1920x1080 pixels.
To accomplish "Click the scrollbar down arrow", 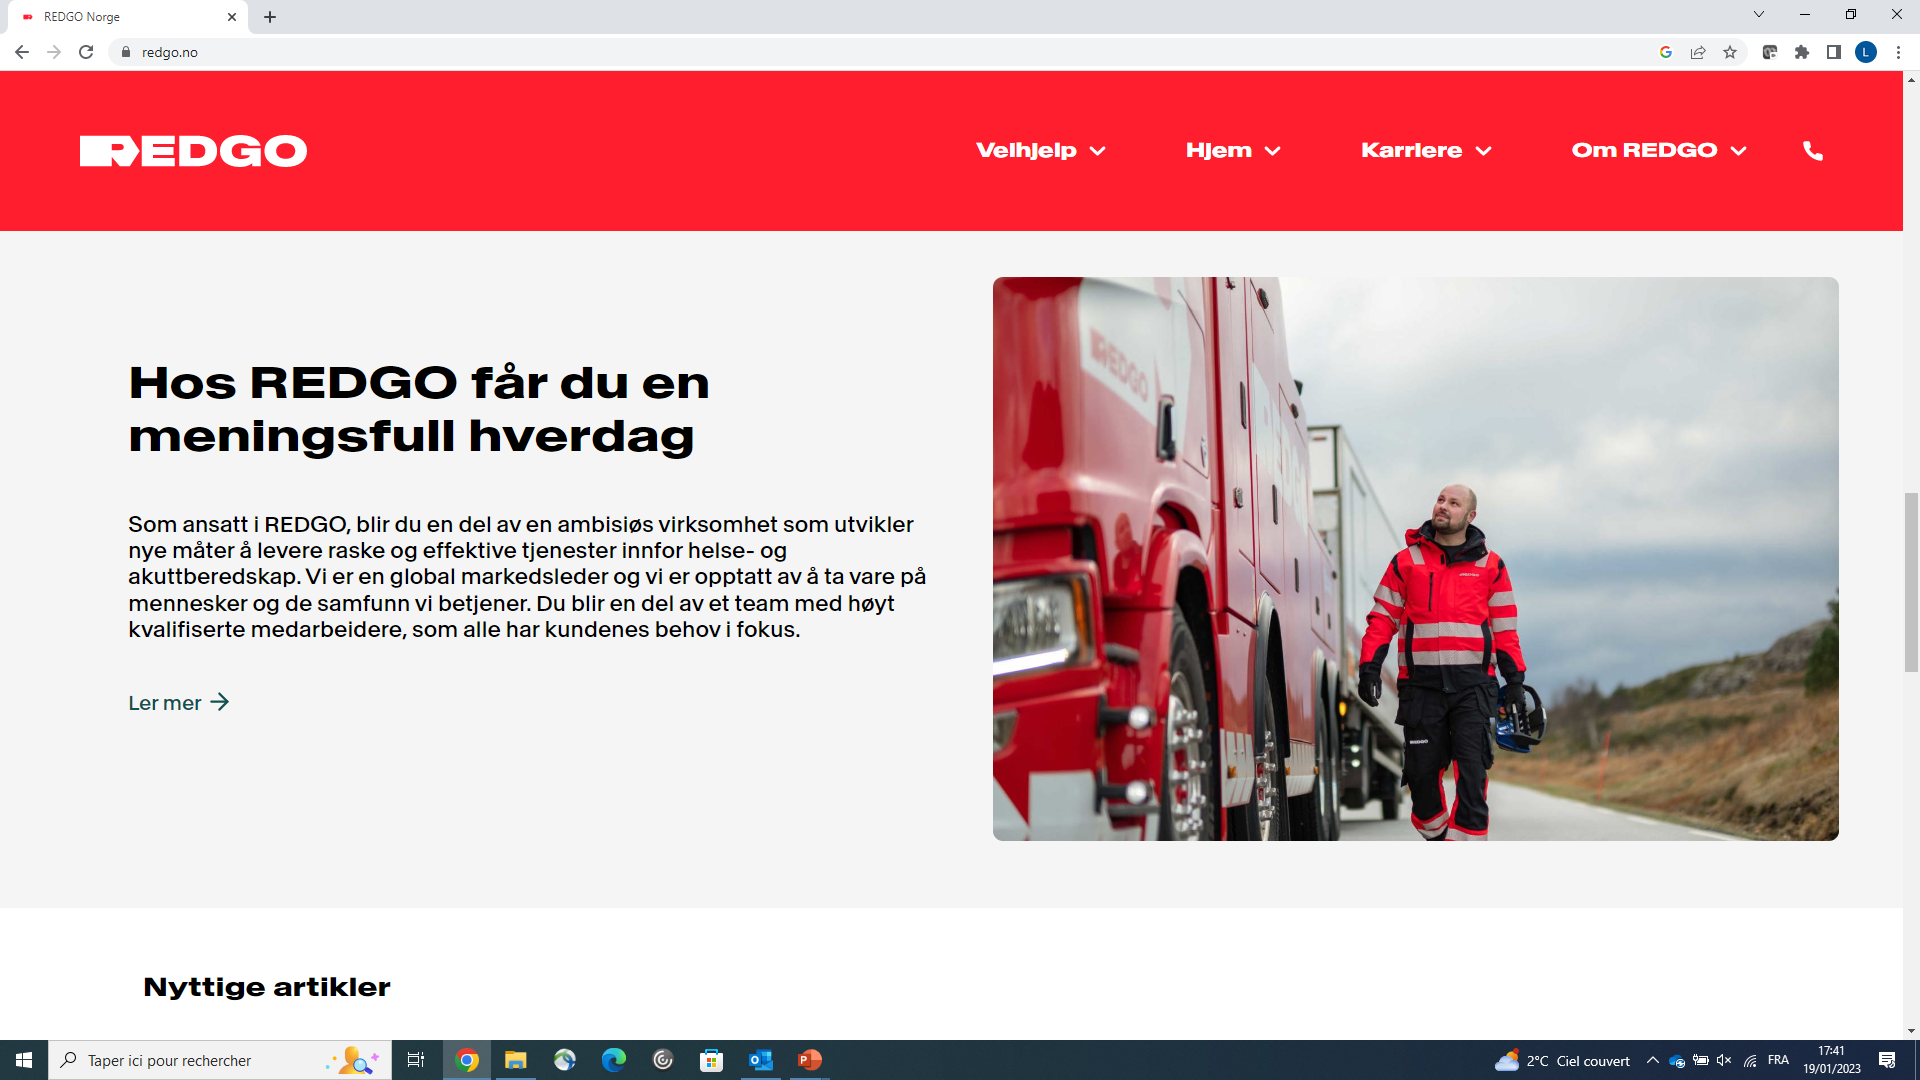I will pyautogui.click(x=1911, y=1031).
